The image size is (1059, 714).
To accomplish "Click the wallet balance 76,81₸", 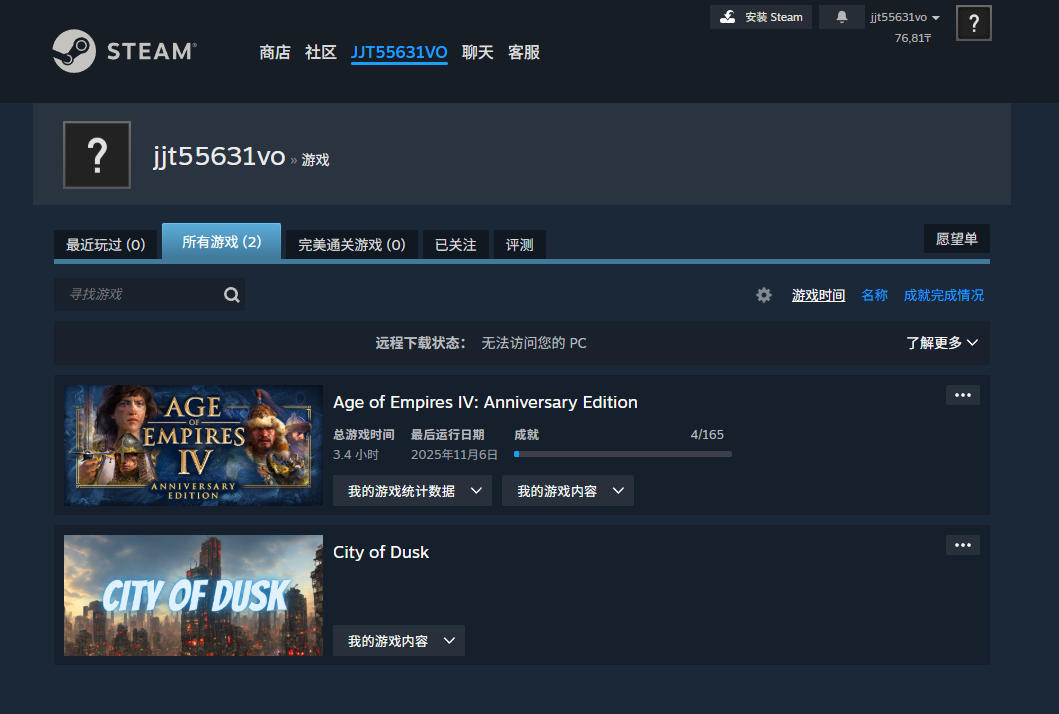I will point(912,38).
